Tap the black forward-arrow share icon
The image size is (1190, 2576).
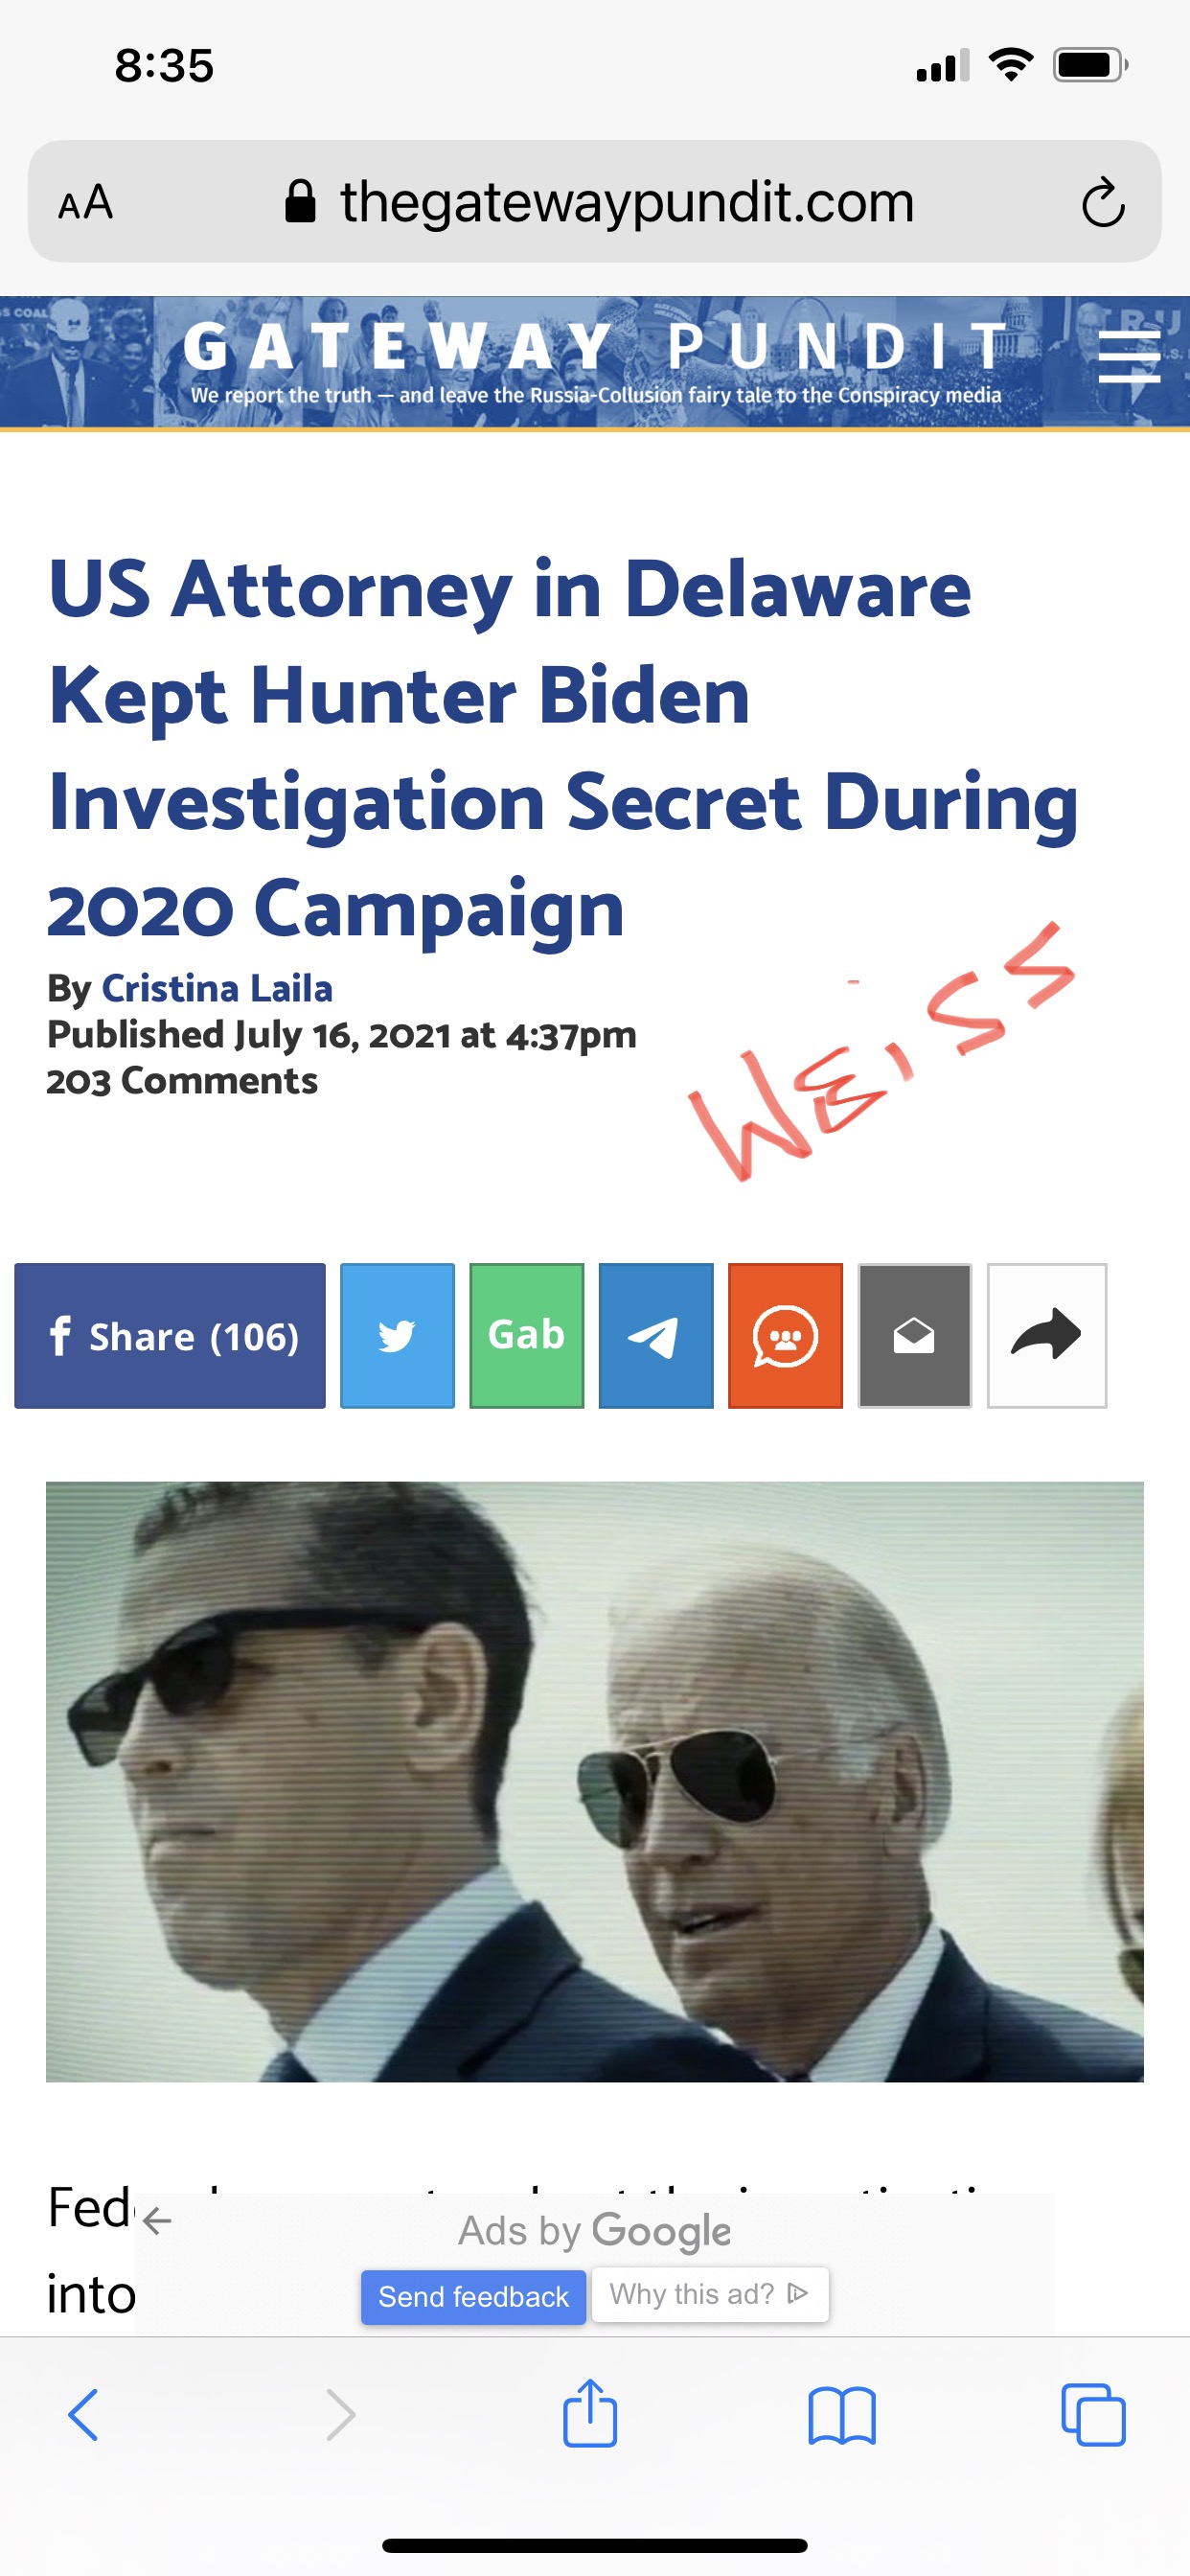click(x=1046, y=1335)
